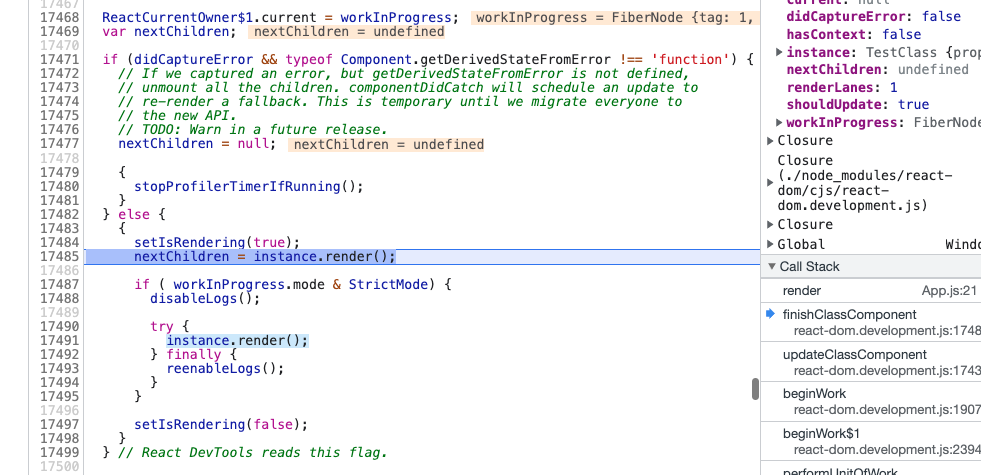Set breakpoint on line number 17497
Viewport: 981px width, 475px height.
59,424
